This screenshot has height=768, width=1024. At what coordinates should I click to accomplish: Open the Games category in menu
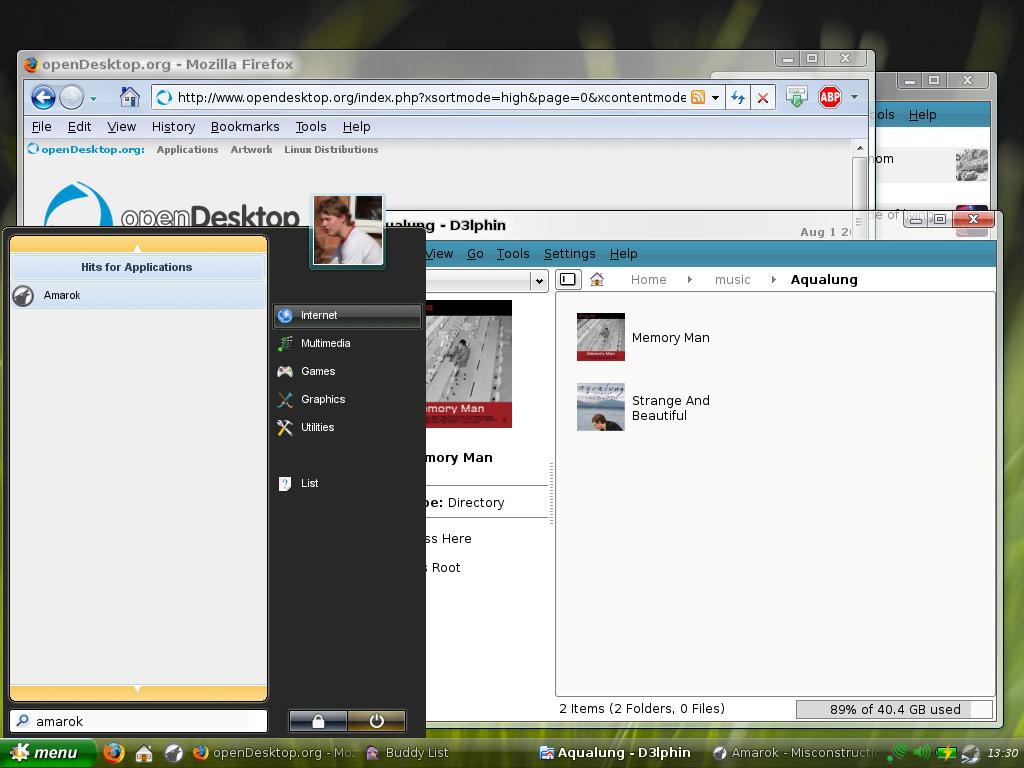pos(347,372)
